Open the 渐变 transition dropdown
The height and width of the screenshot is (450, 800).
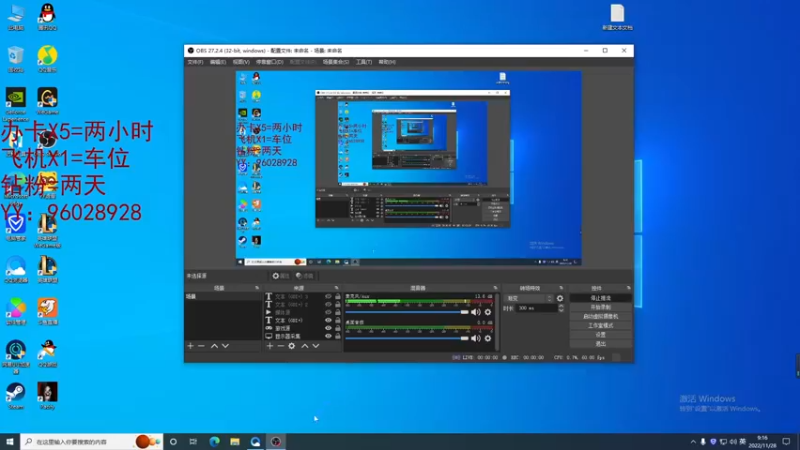pyautogui.click(x=529, y=298)
